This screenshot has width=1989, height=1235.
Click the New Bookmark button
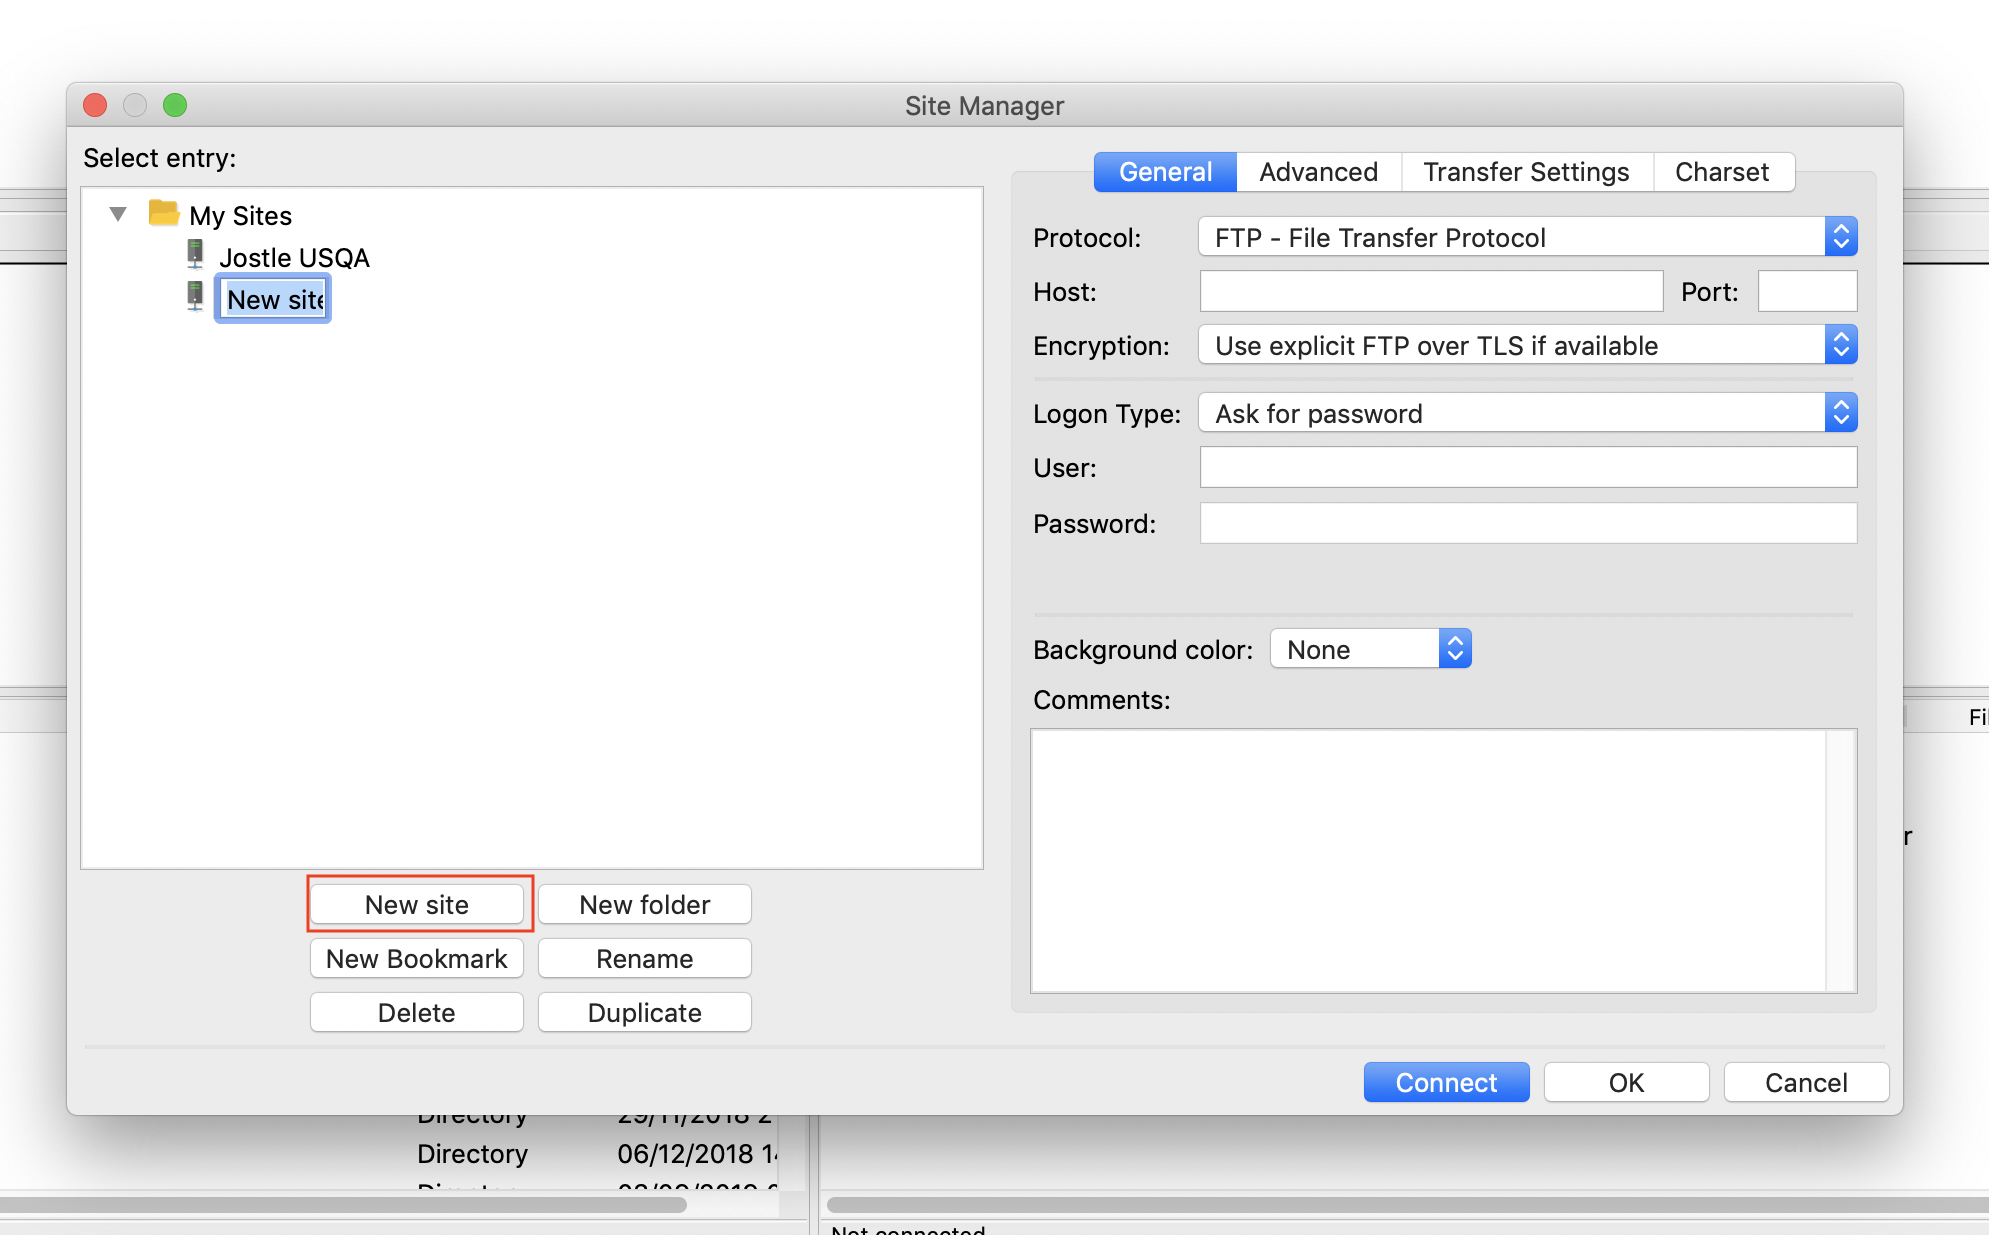click(x=417, y=958)
